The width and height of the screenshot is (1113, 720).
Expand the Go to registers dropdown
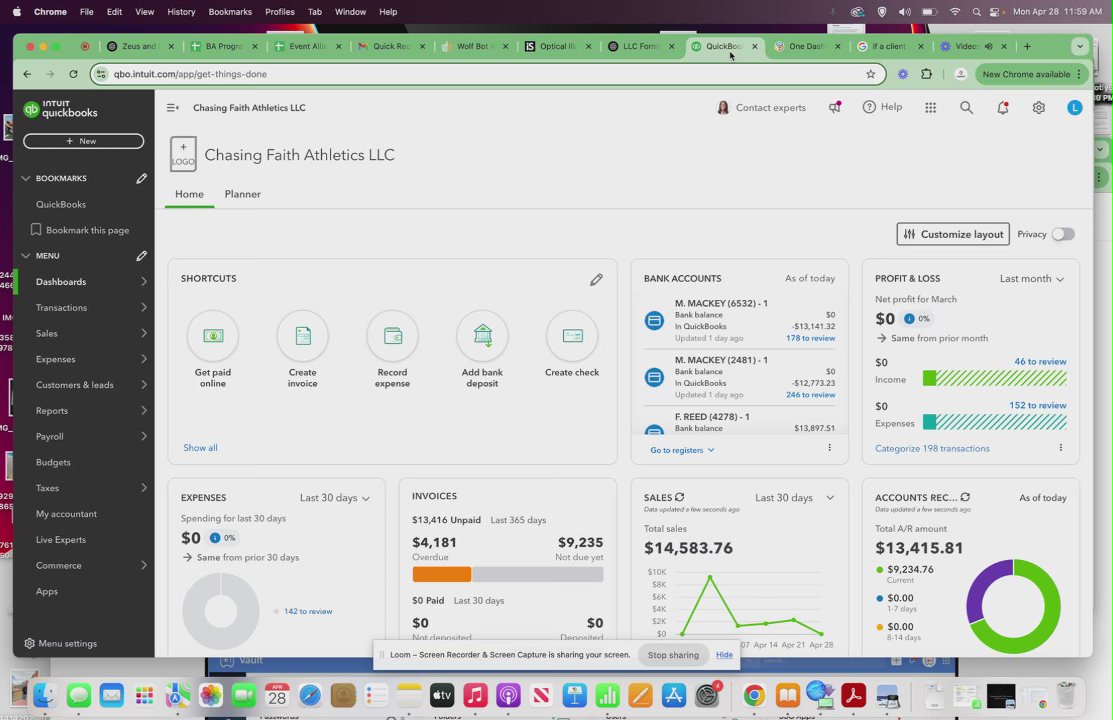click(x=682, y=450)
